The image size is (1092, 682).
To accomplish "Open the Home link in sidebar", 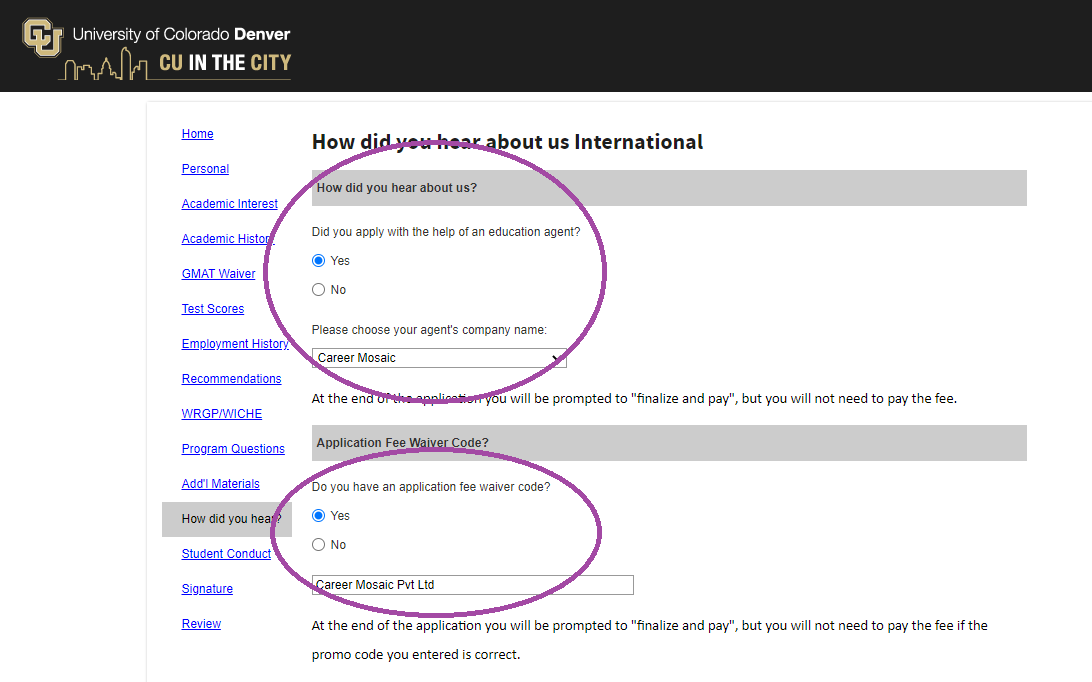I will click(197, 134).
